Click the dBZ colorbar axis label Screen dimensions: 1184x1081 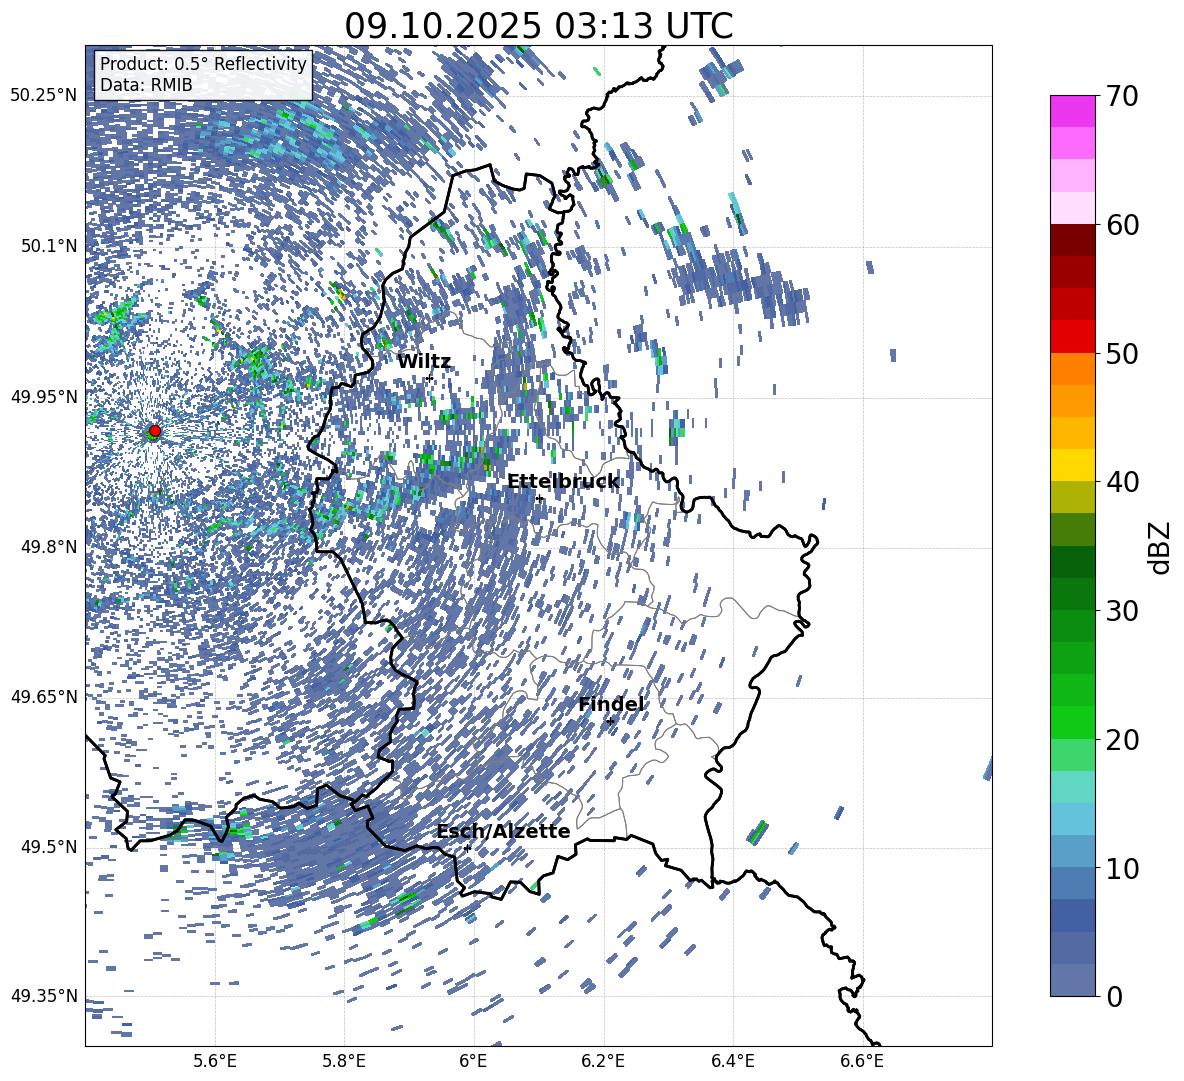(x=1160, y=547)
